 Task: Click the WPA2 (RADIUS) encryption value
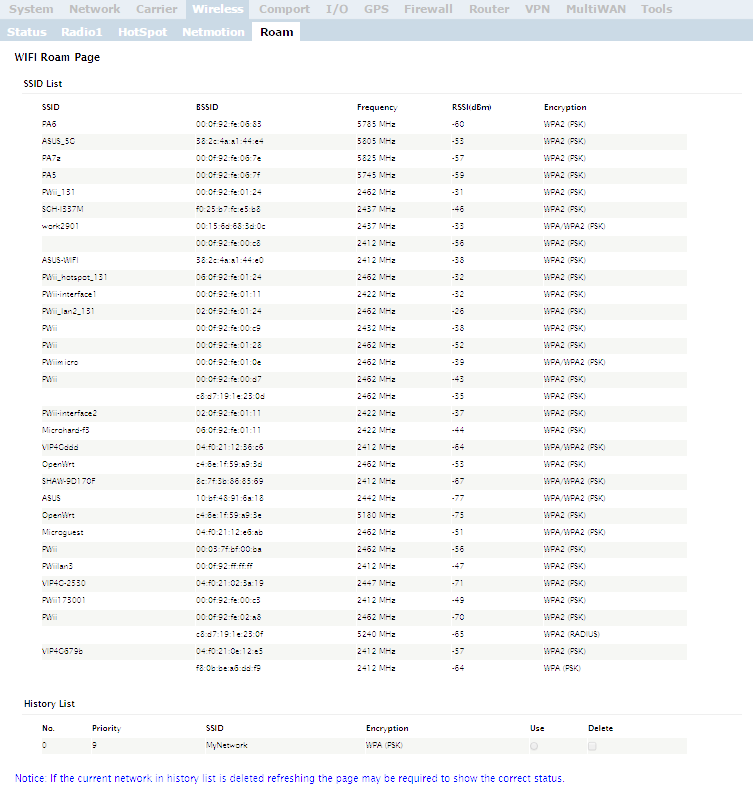pos(572,634)
